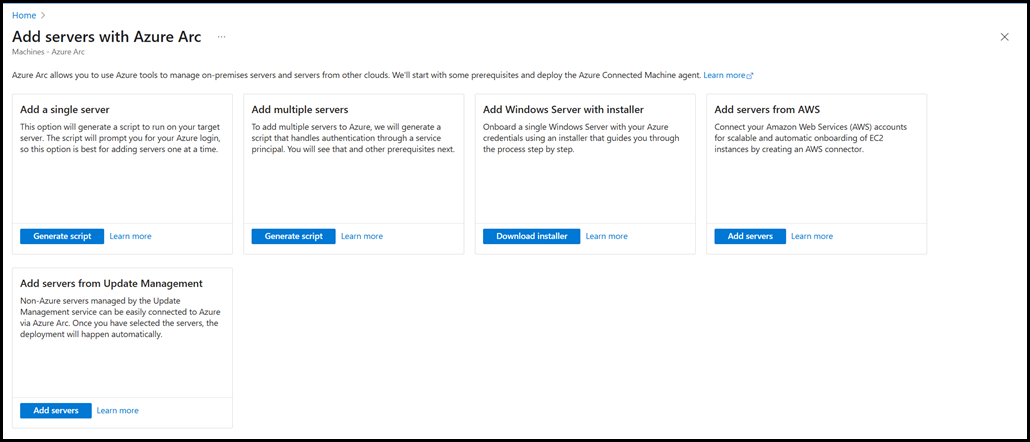This screenshot has height=442, width=1030.
Task: Select the 'Add servers from AWS' card heading
Action: click(767, 109)
